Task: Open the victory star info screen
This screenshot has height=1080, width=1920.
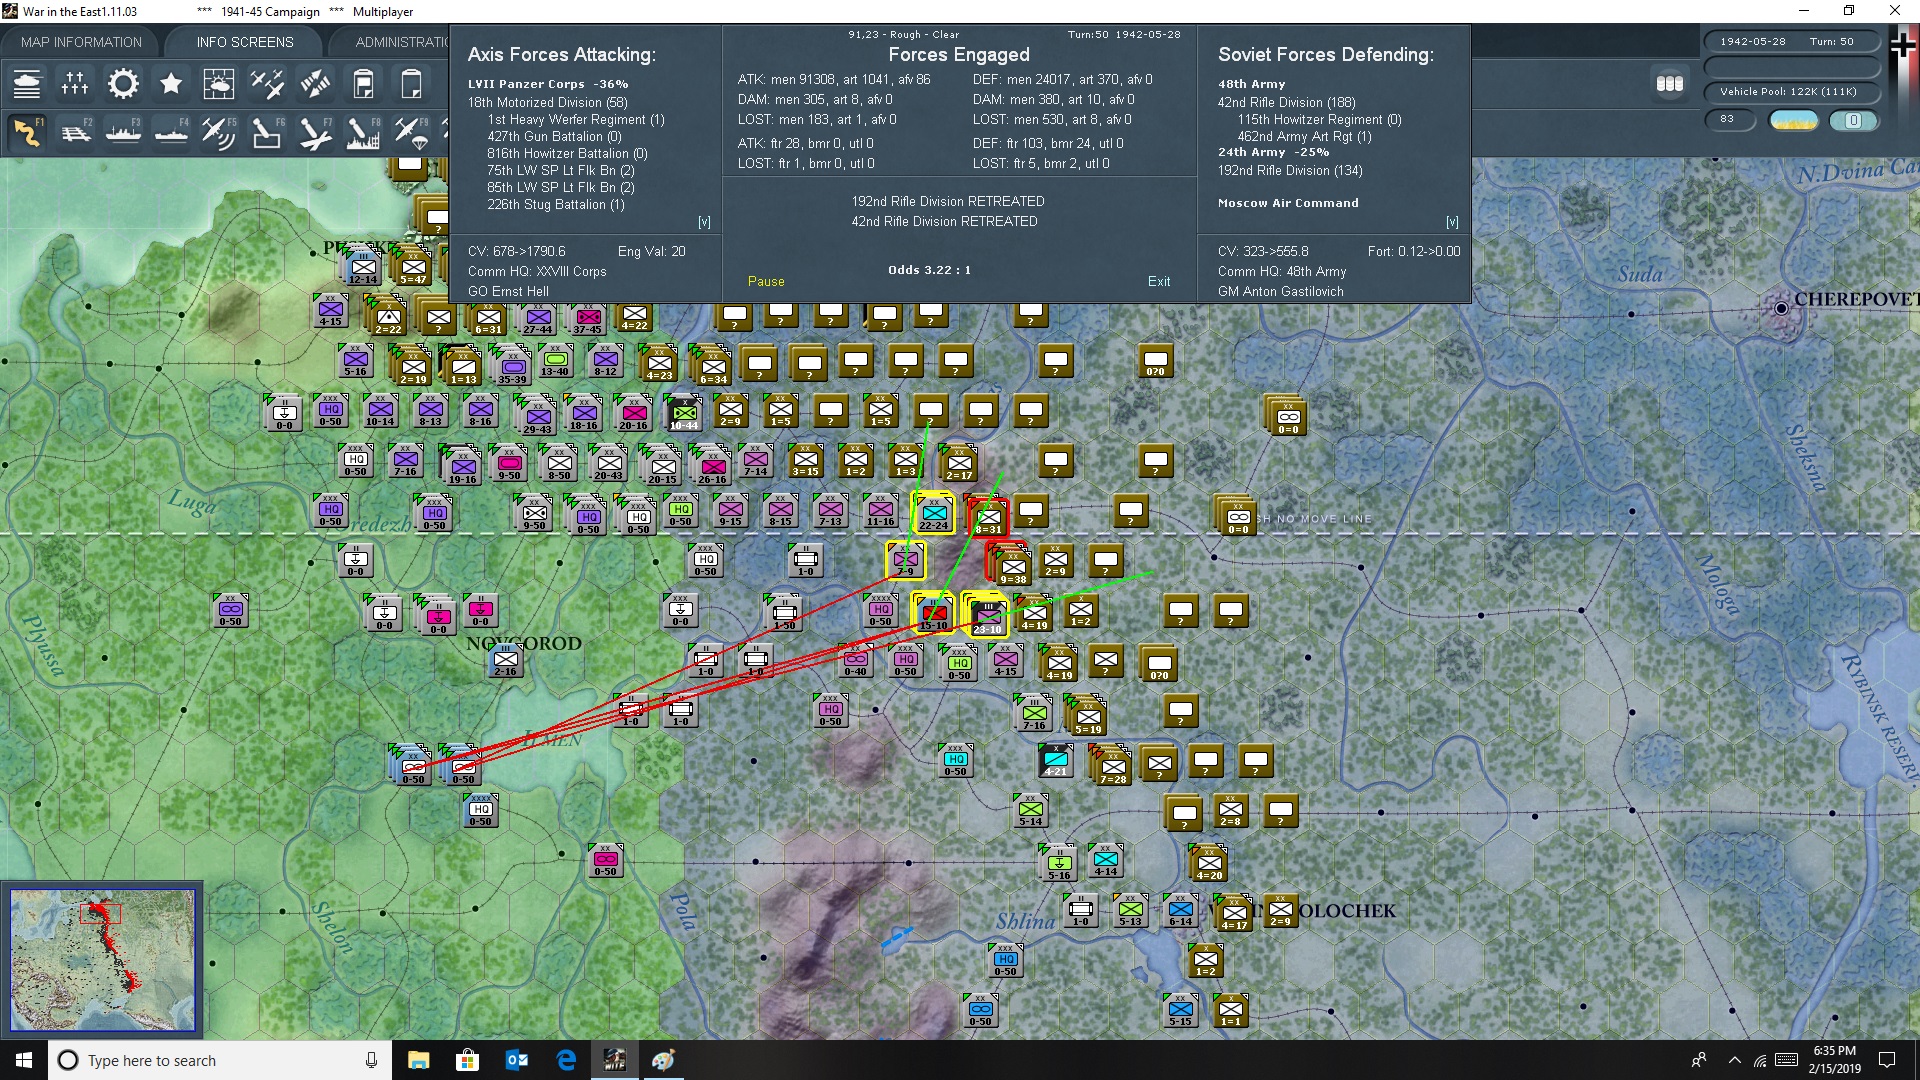Action: [x=171, y=84]
